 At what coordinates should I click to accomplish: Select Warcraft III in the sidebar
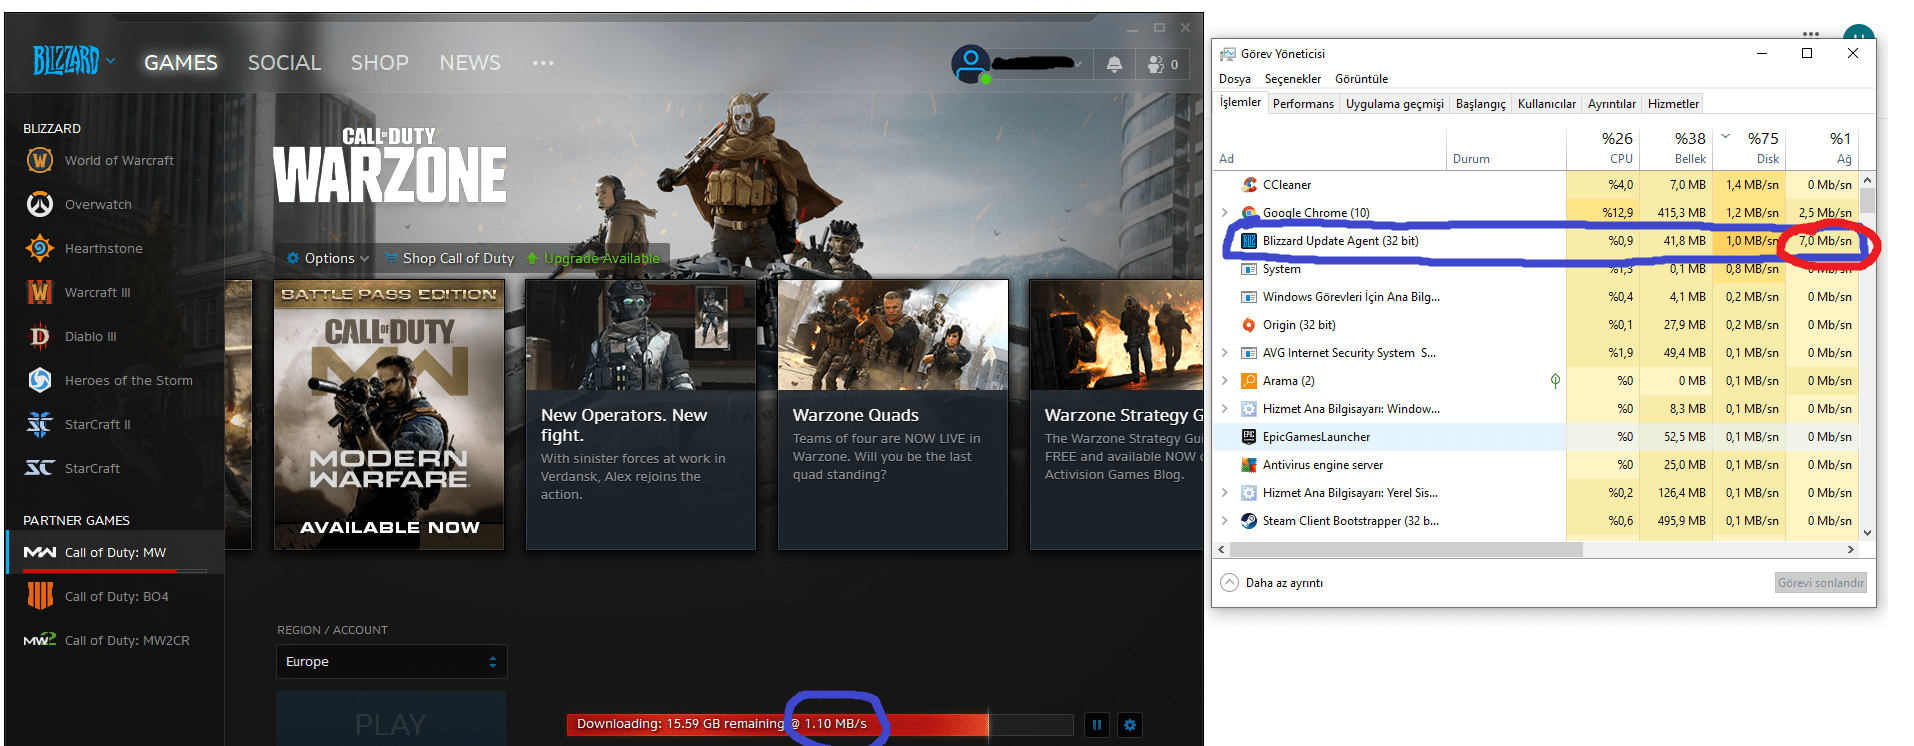[x=78, y=292]
